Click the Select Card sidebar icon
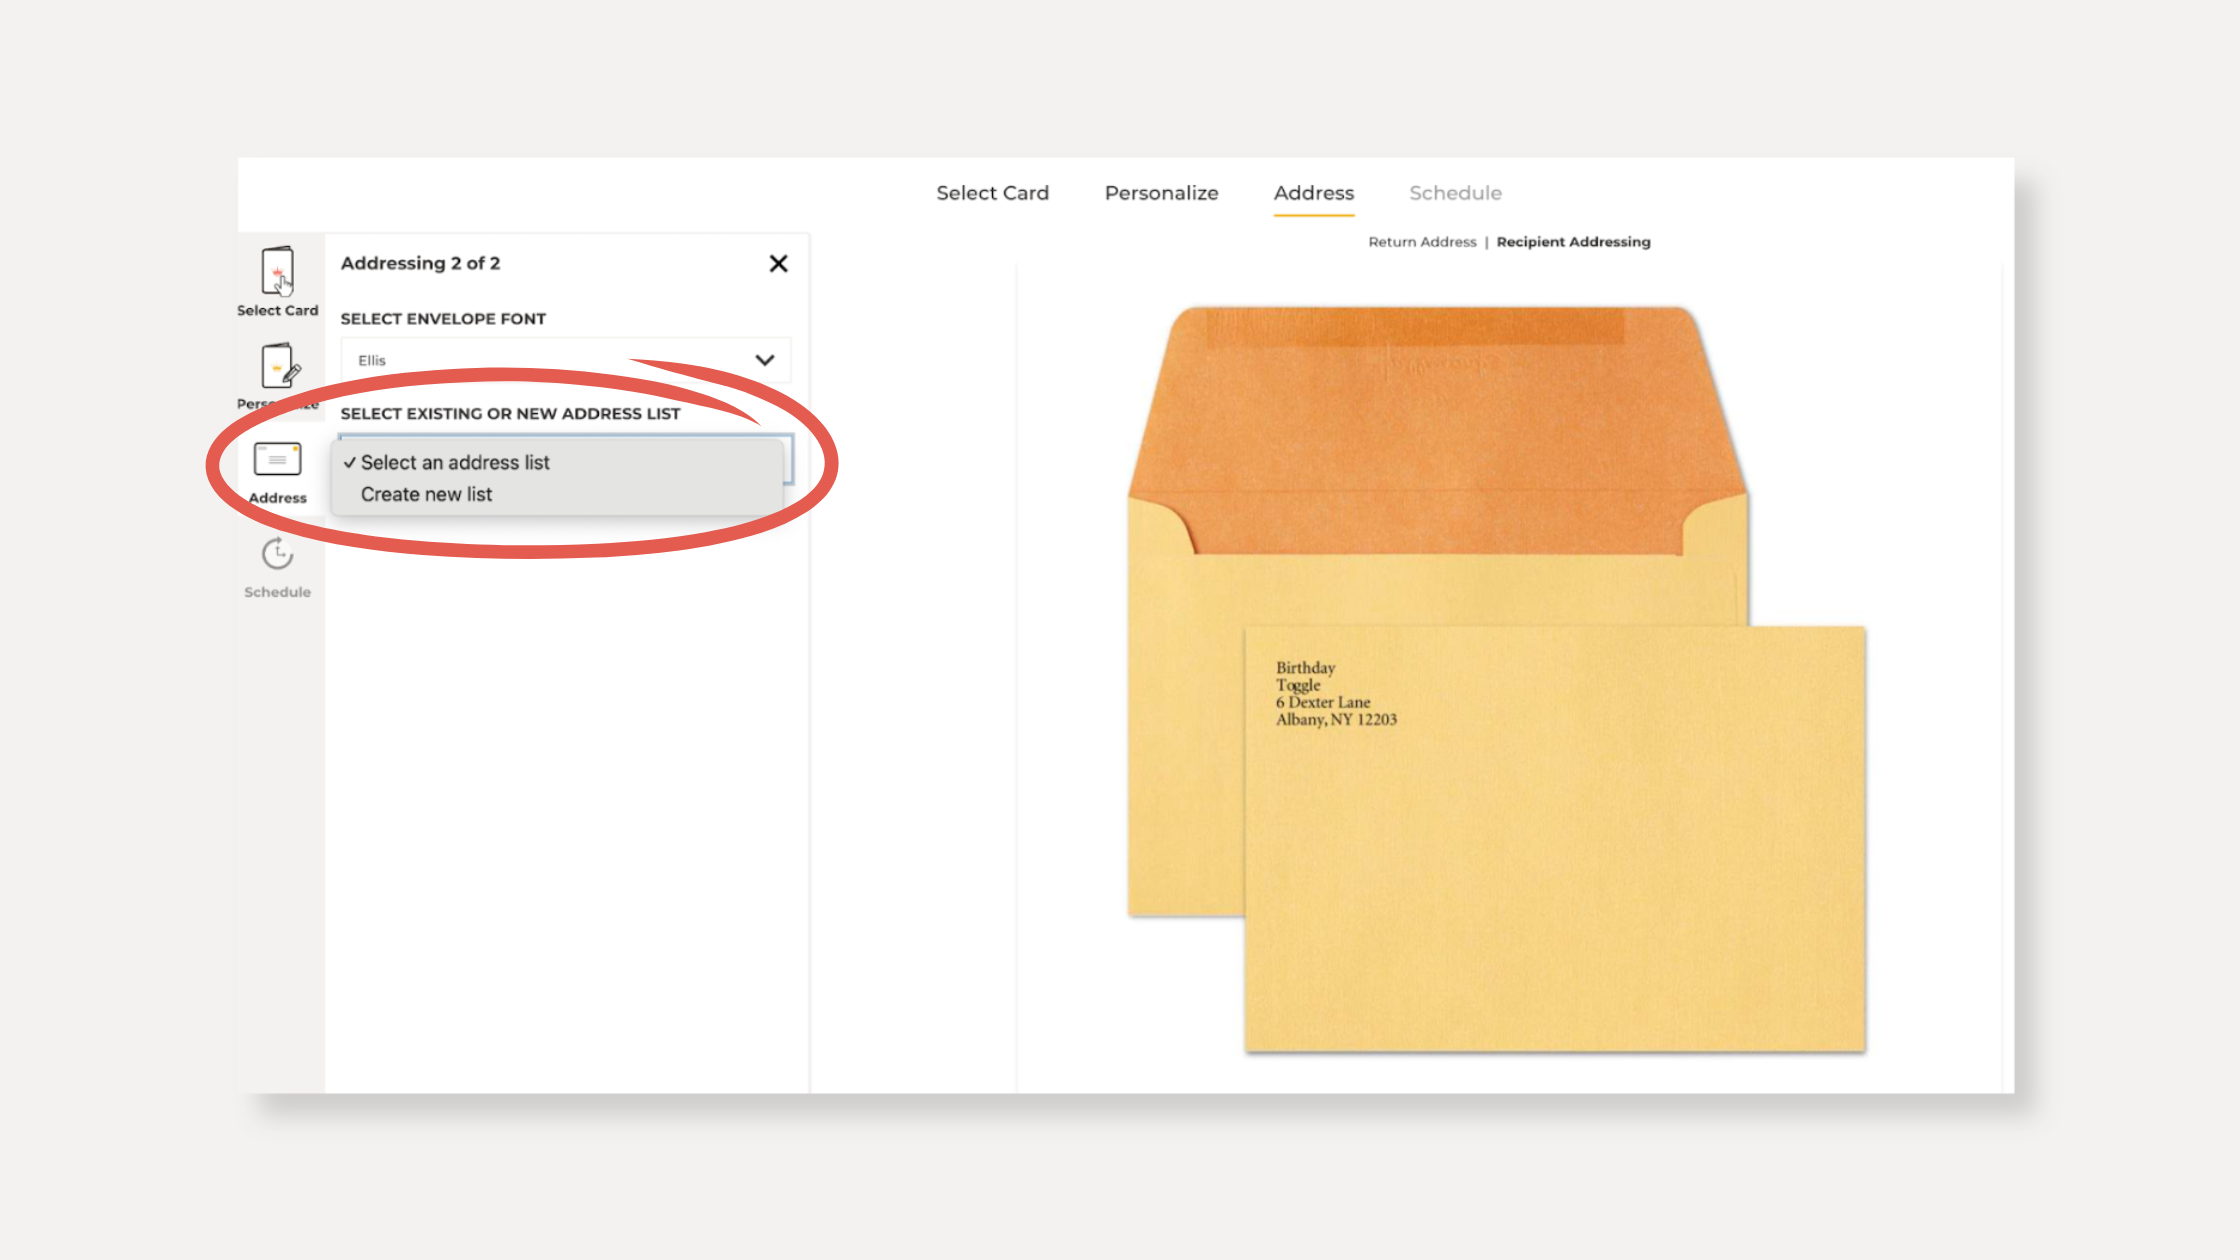Image resolution: width=2240 pixels, height=1260 pixels. tap(277, 272)
